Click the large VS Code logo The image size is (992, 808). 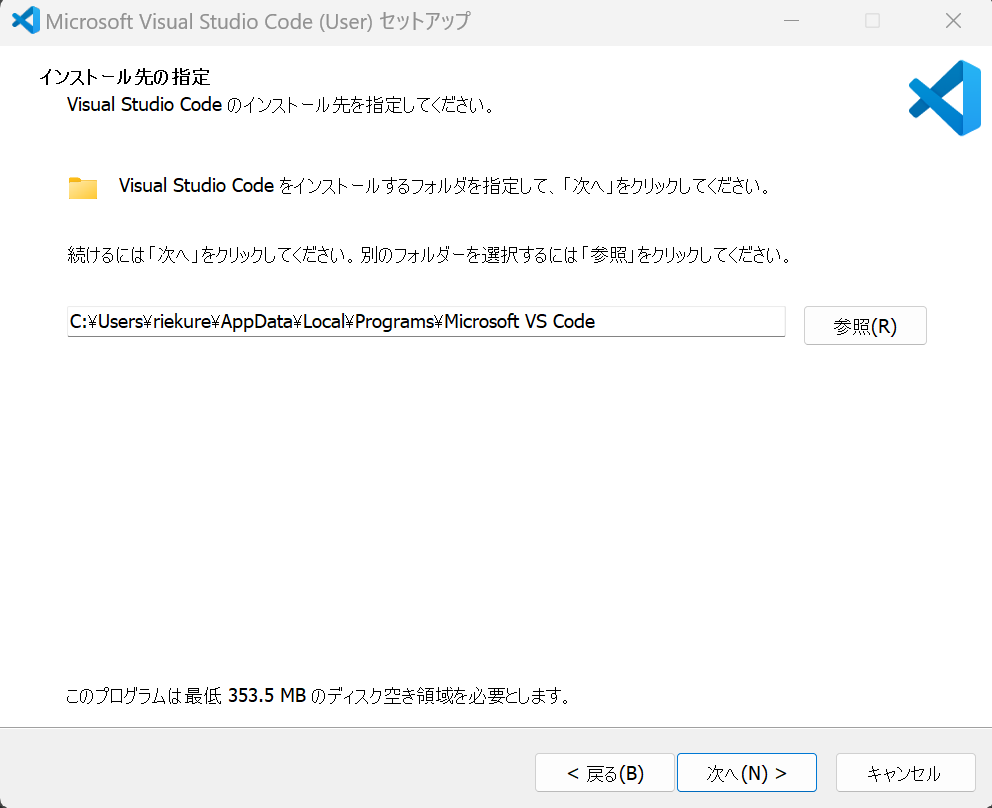click(x=945, y=98)
